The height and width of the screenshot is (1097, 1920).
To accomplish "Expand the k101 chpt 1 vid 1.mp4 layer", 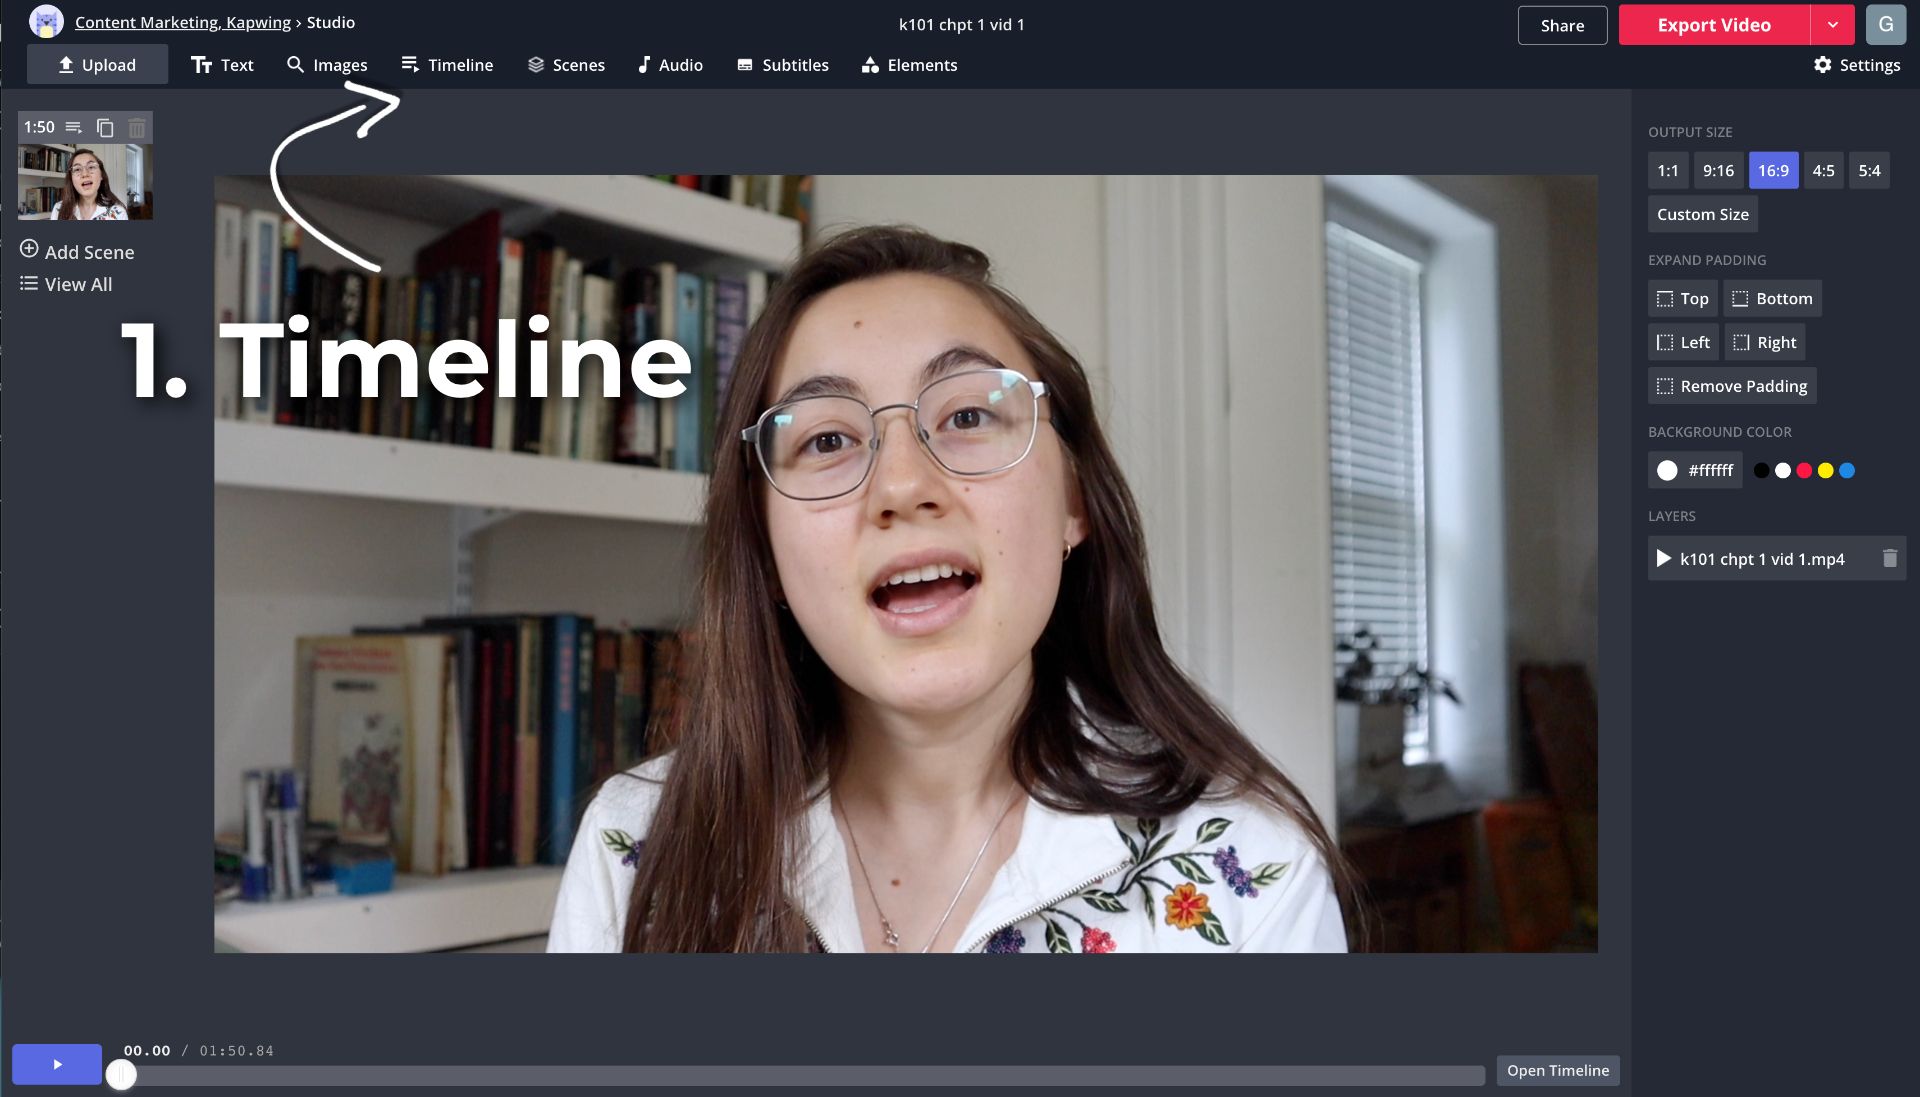I will point(1664,558).
